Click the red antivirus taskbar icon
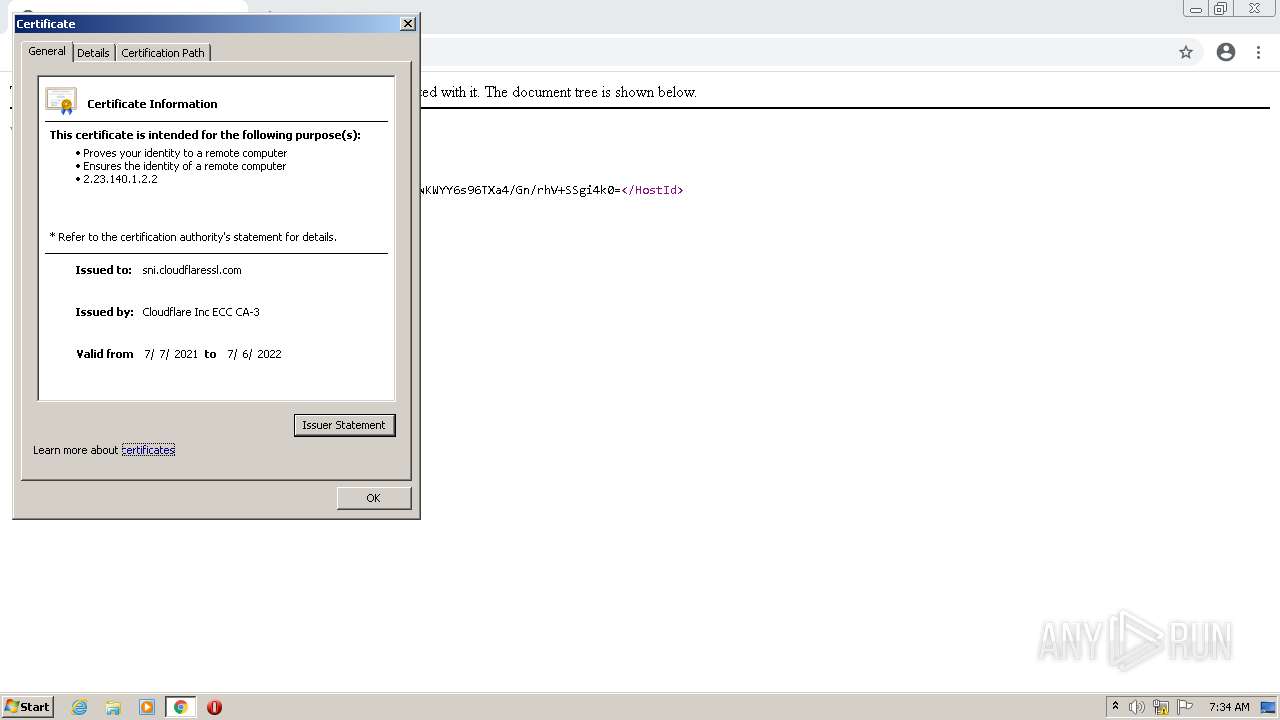1280x720 pixels. tap(214, 707)
